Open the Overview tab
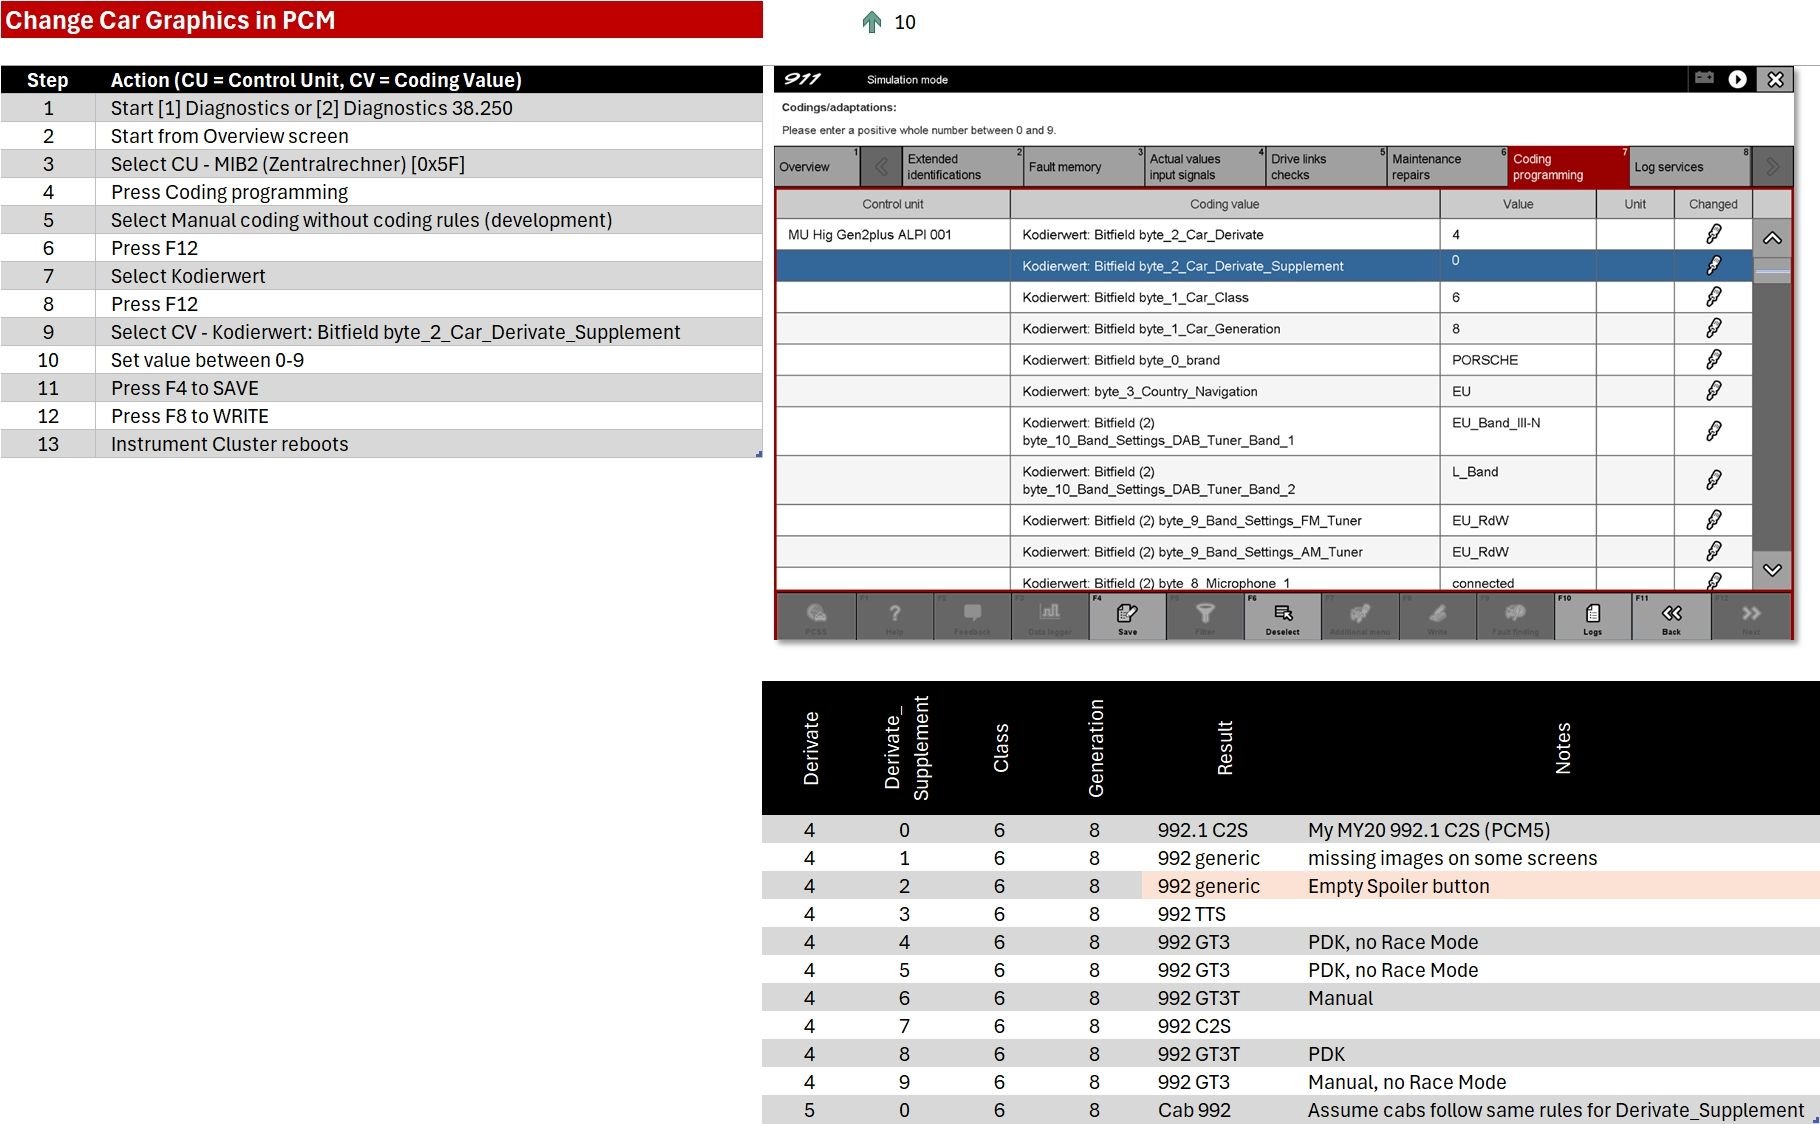Screen dimensions: 1820x1124 coord(815,167)
